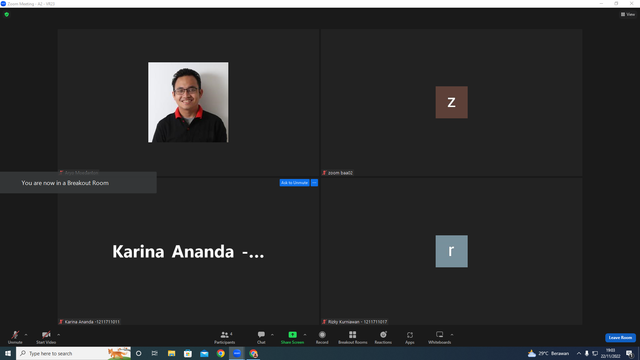Open Whiteboards
640x360 pixels.
[x=439, y=337]
